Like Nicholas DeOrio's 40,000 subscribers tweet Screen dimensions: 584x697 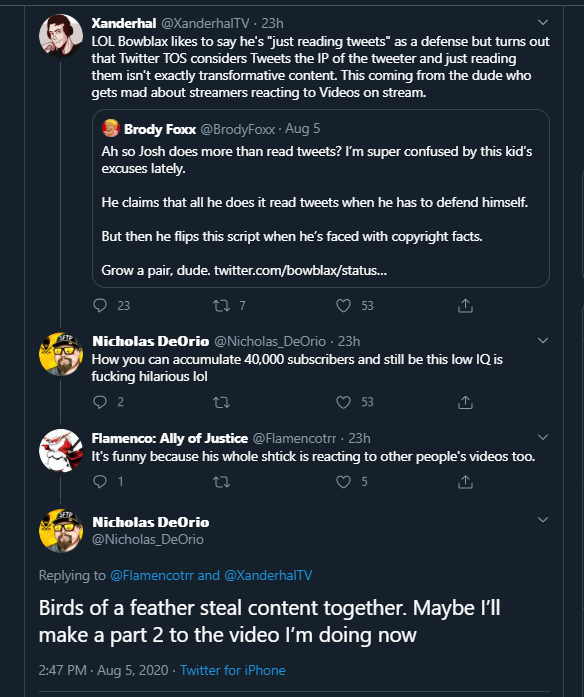click(x=343, y=402)
